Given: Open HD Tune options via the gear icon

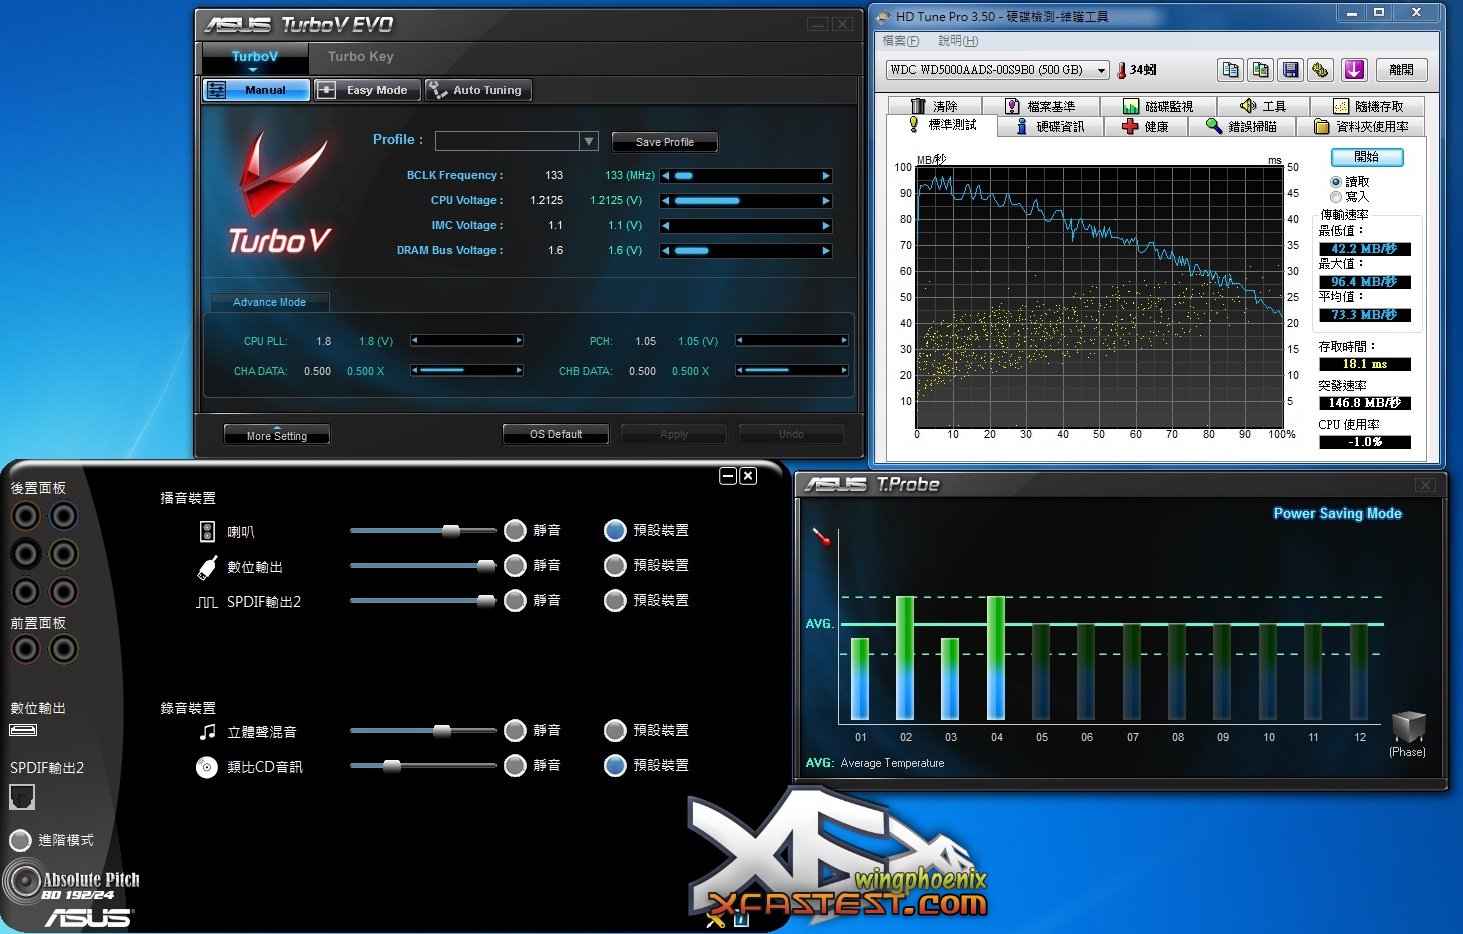Looking at the screenshot, I should (1320, 69).
